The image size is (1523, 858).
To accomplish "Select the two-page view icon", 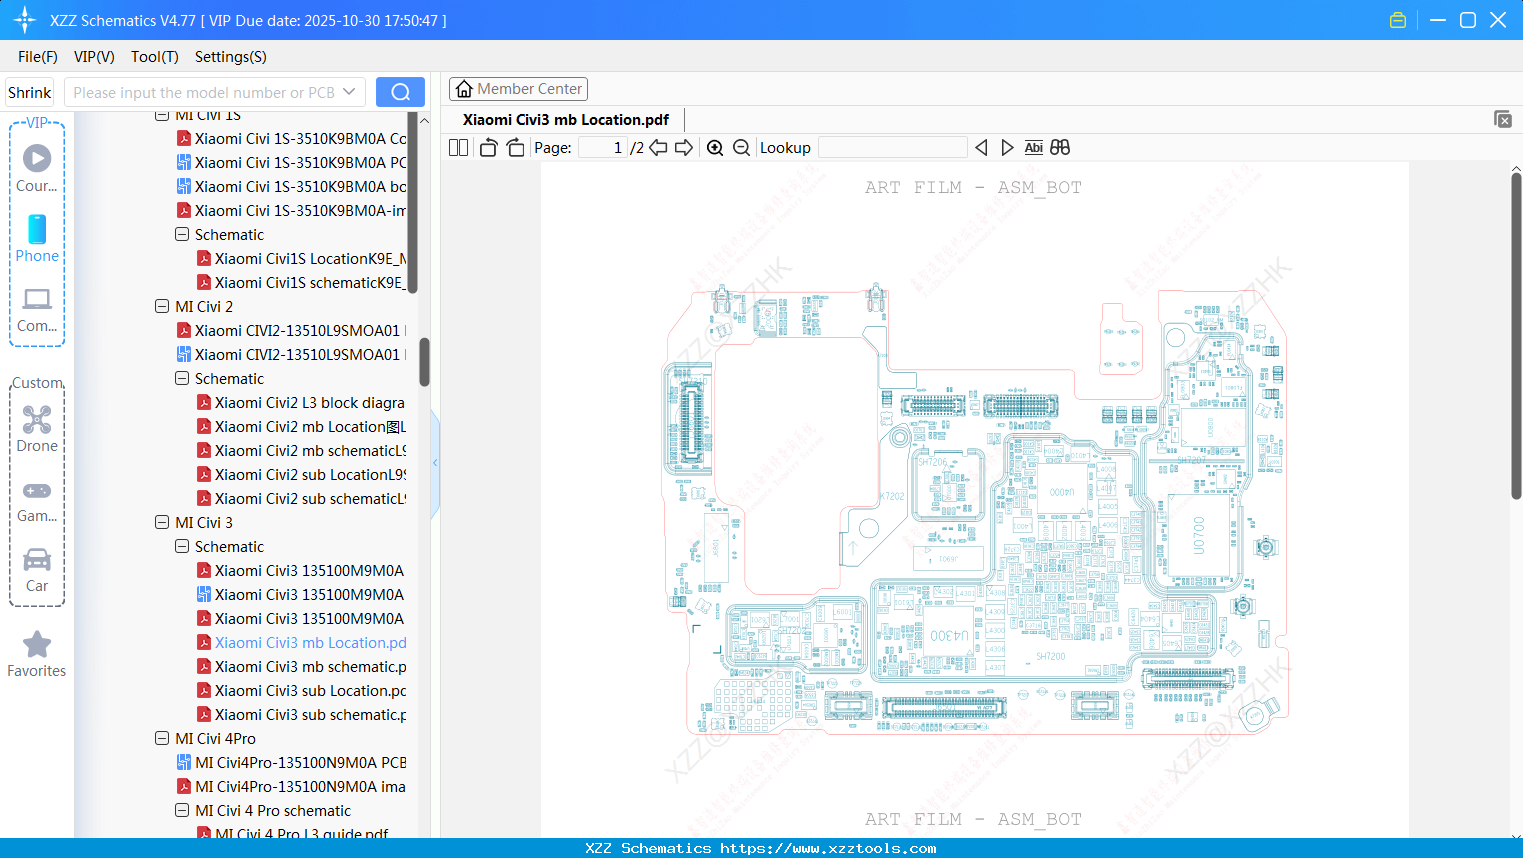I will 457,147.
